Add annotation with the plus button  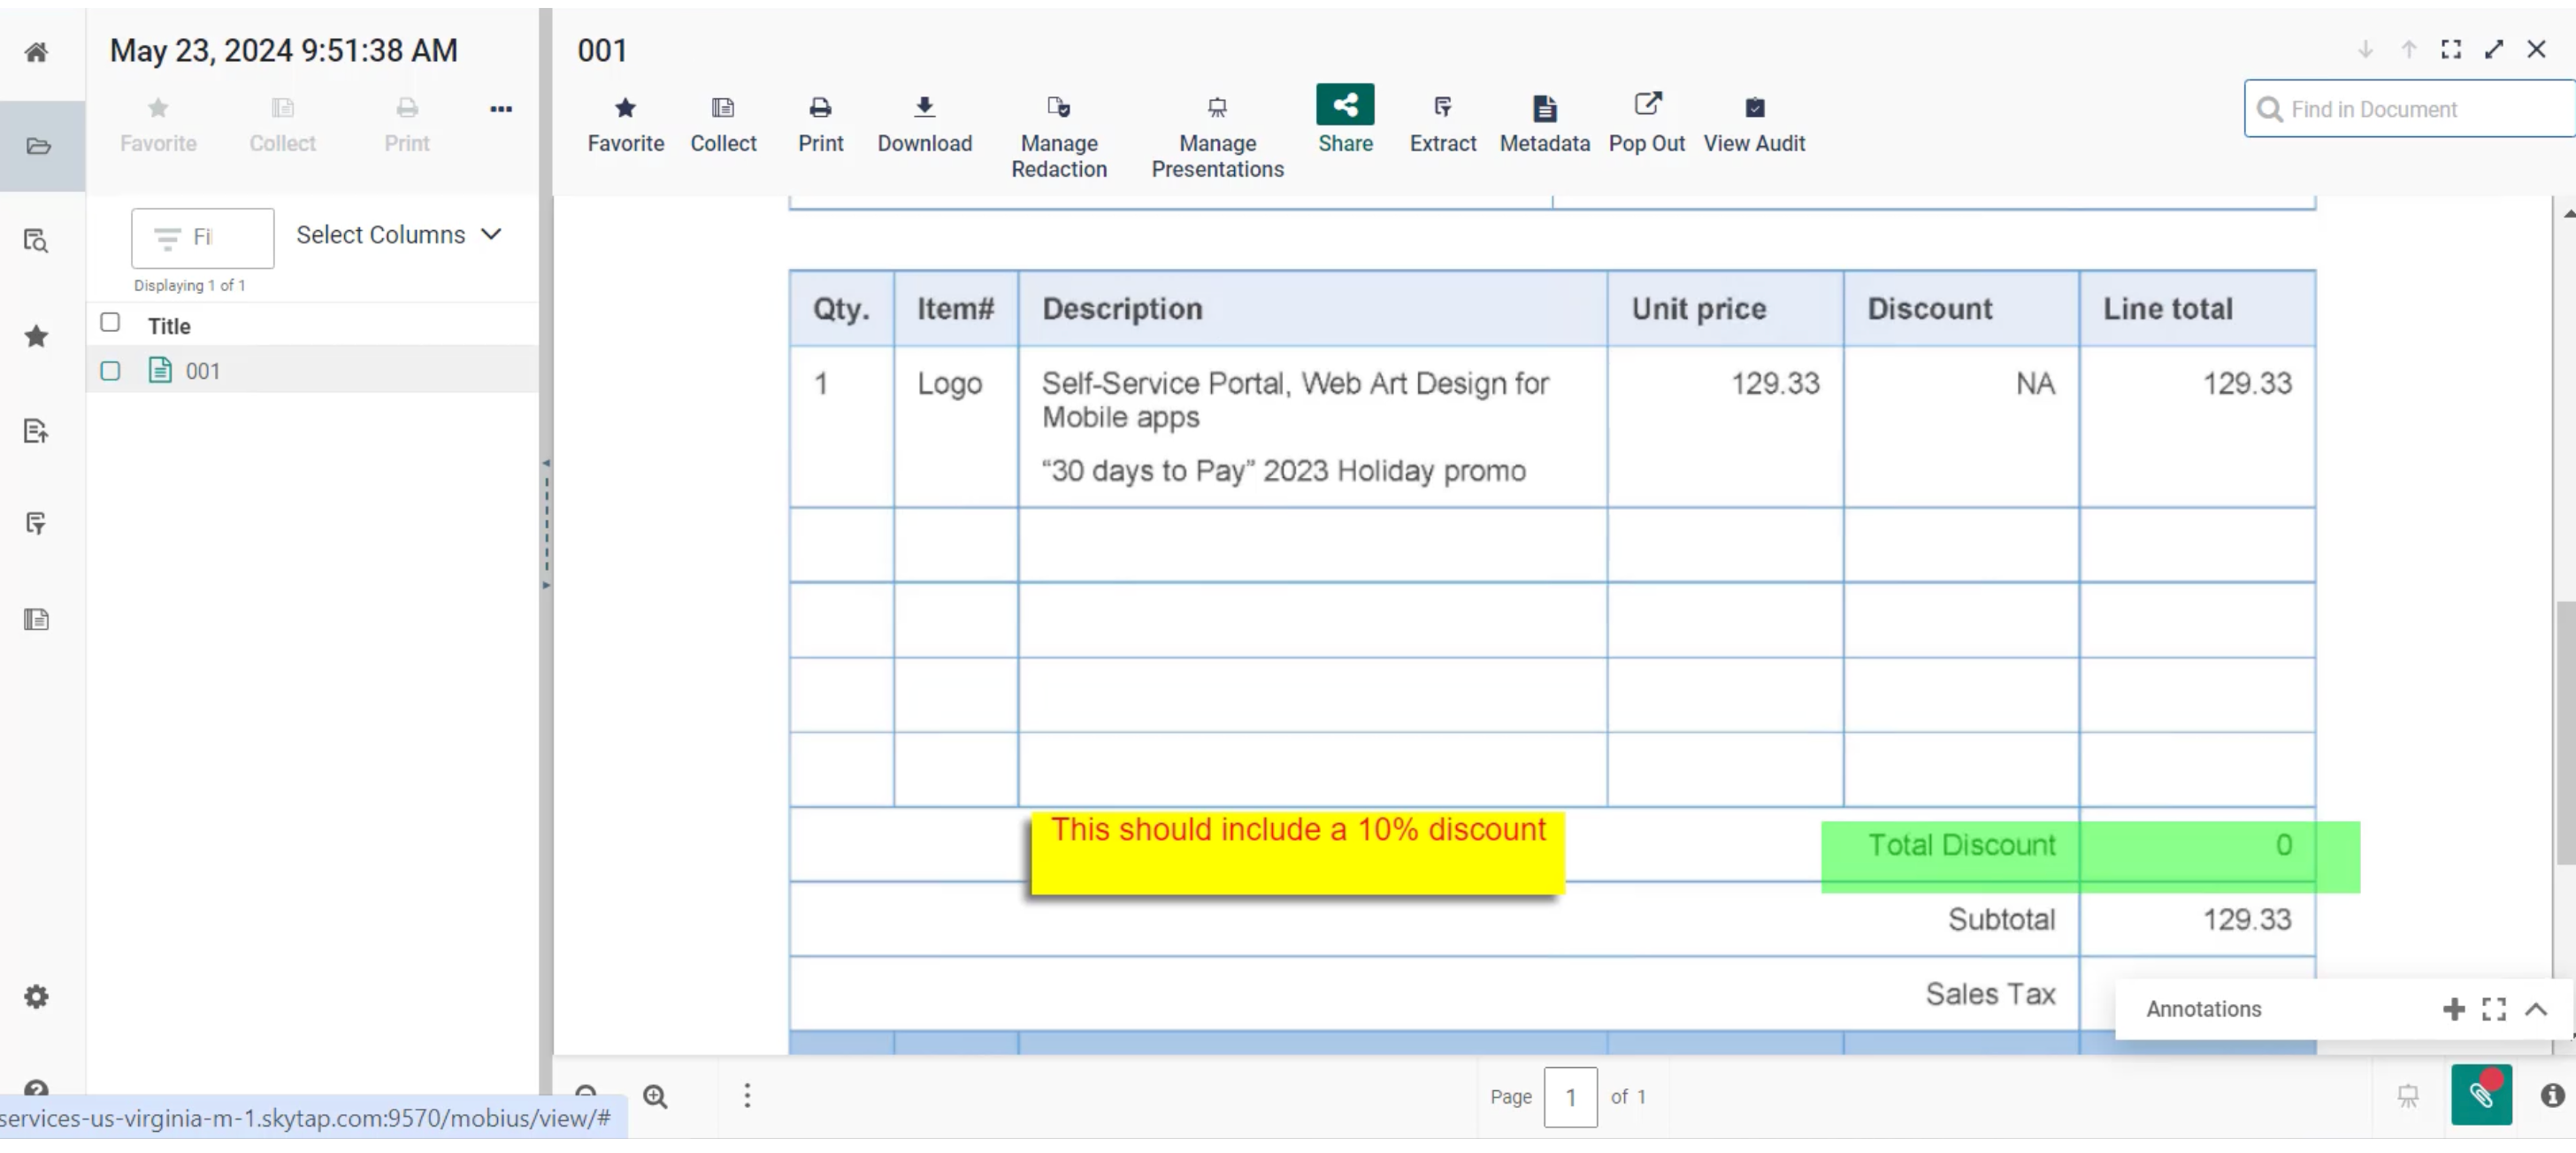(x=2453, y=1009)
